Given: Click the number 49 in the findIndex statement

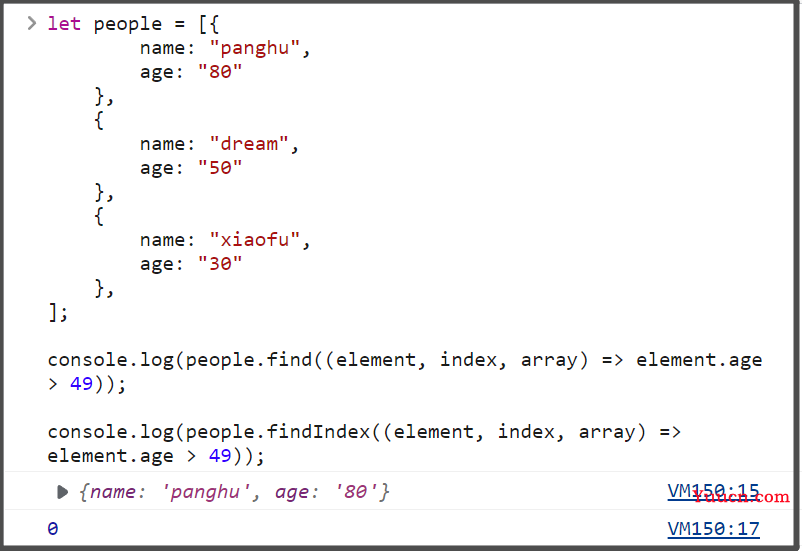Looking at the screenshot, I should pos(220,456).
